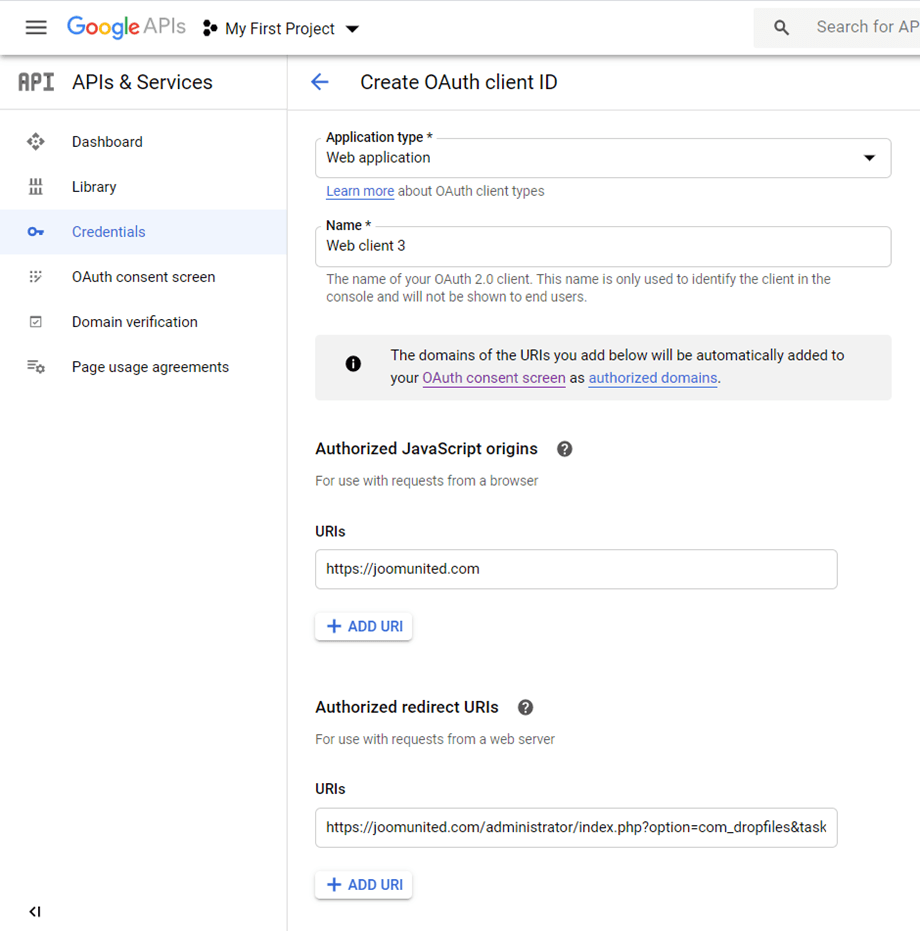Click the Authorized JavaScript origins help icon

tap(564, 449)
